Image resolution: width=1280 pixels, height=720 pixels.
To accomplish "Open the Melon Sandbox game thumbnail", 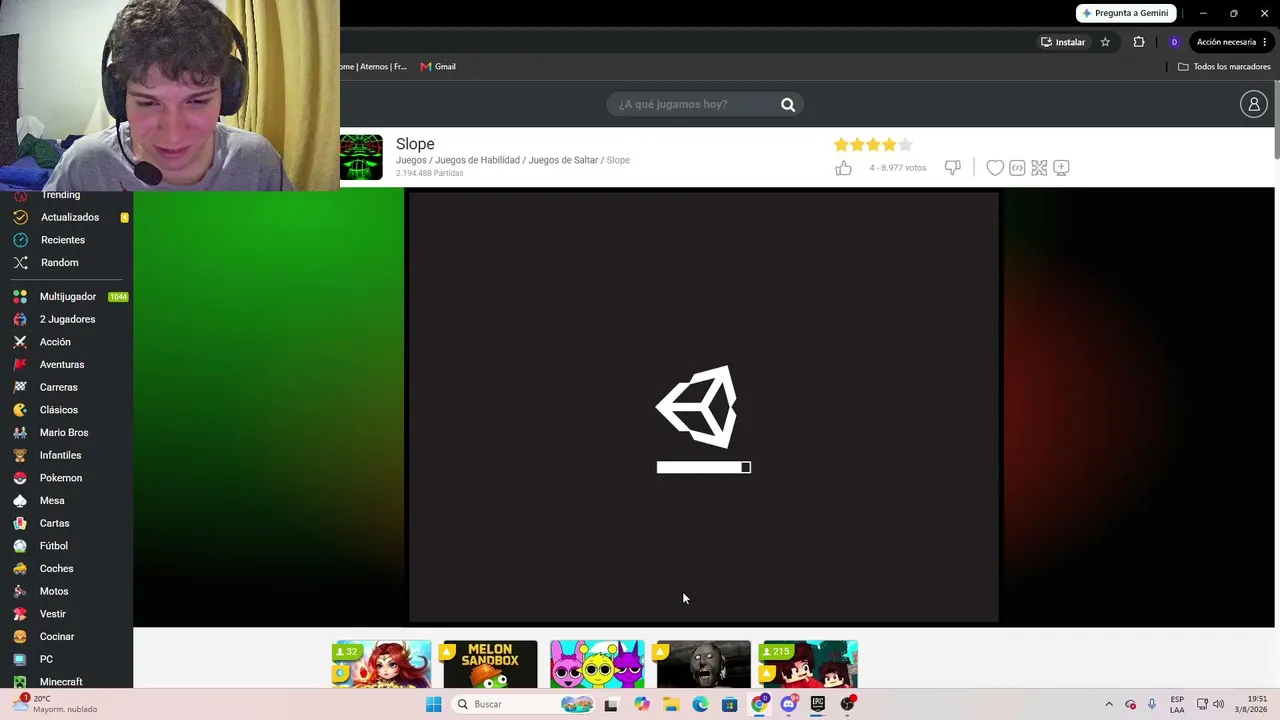I will pos(490,665).
